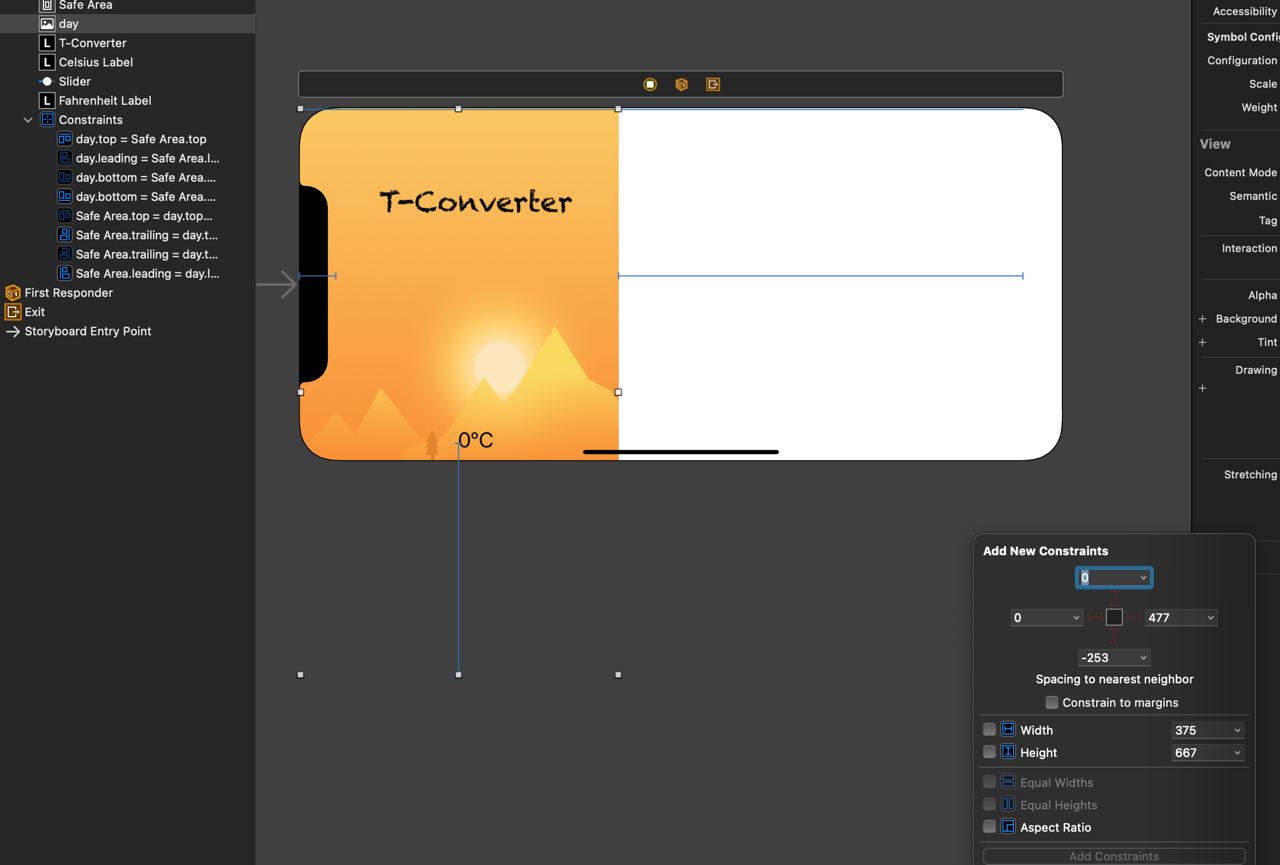Check the Aspect Ratio checkbox
1280x865 pixels.
pyautogui.click(x=989, y=826)
